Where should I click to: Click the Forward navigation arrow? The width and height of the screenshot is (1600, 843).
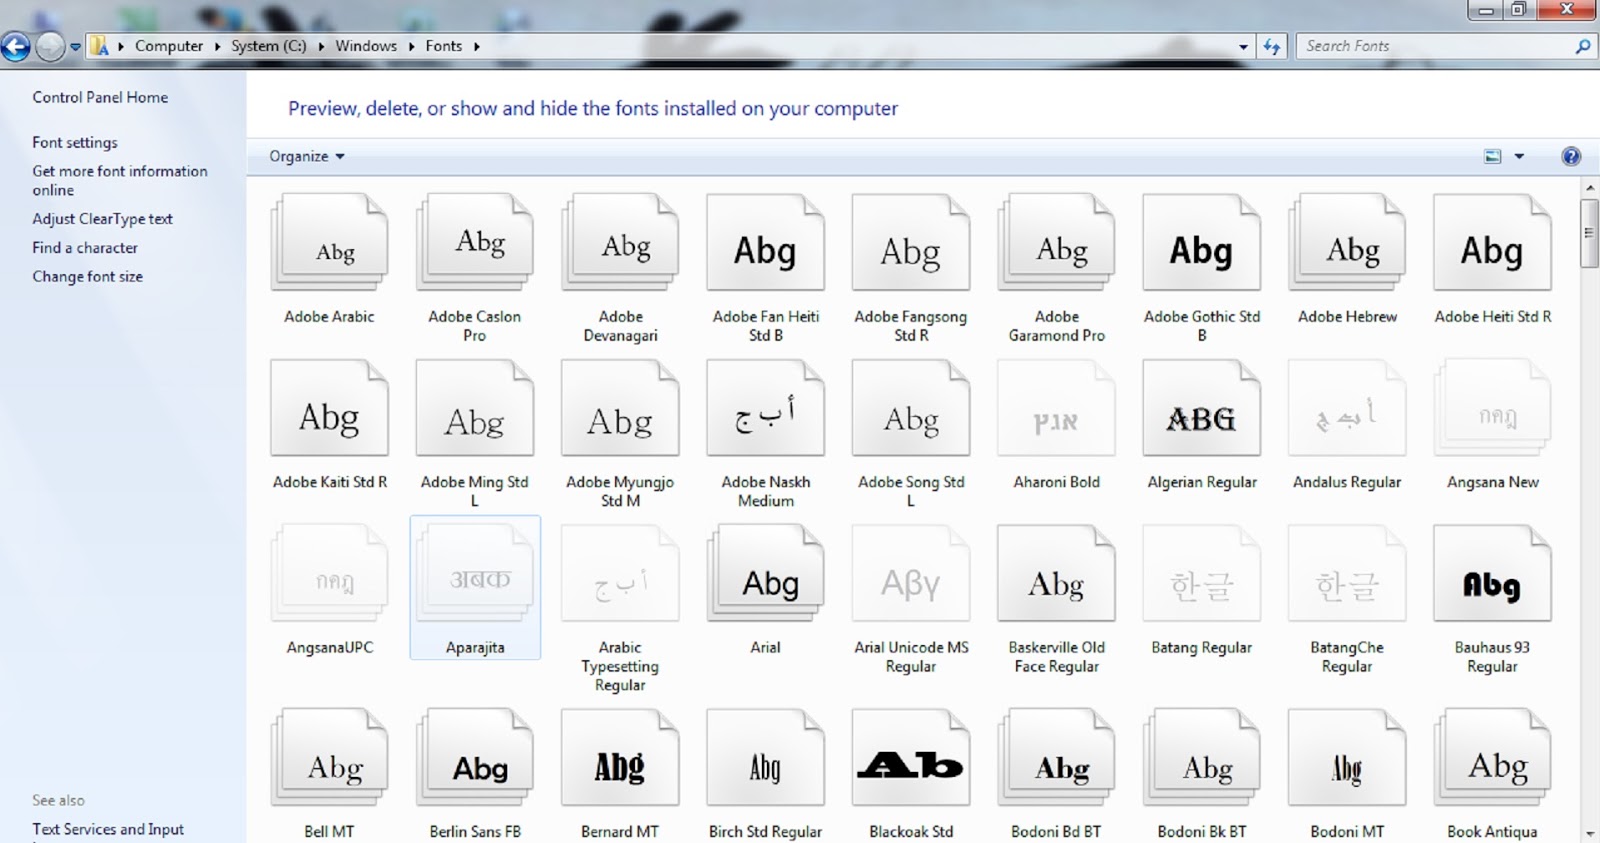[50, 46]
